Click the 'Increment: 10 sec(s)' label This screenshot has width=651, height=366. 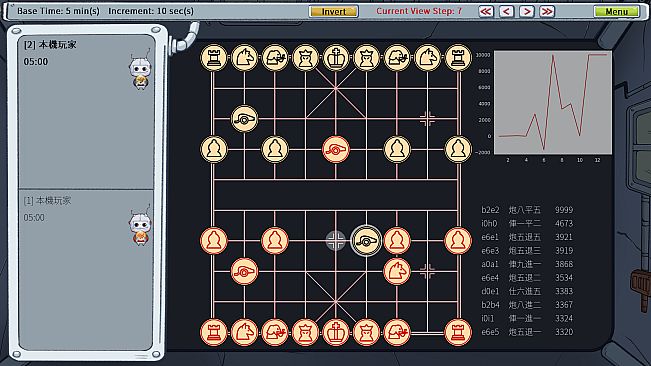pyautogui.click(x=151, y=11)
